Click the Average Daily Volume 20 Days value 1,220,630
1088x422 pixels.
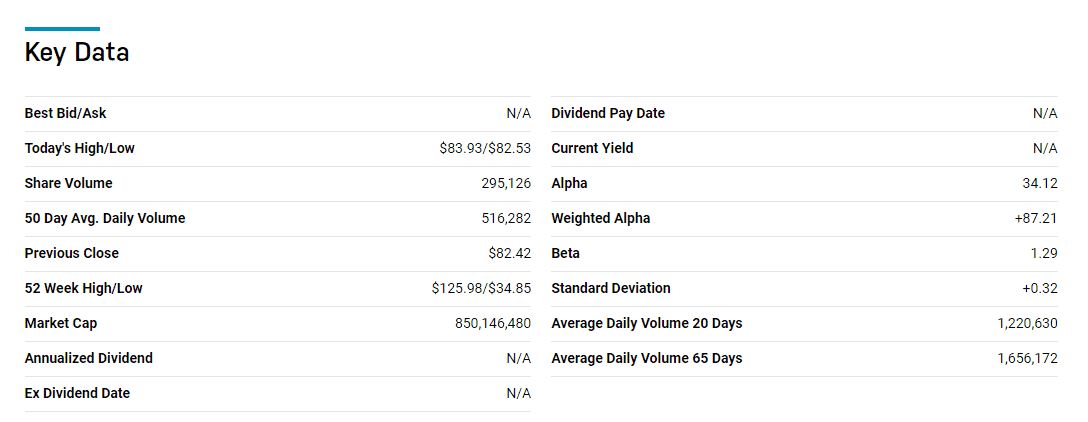pyautogui.click(x=1028, y=323)
